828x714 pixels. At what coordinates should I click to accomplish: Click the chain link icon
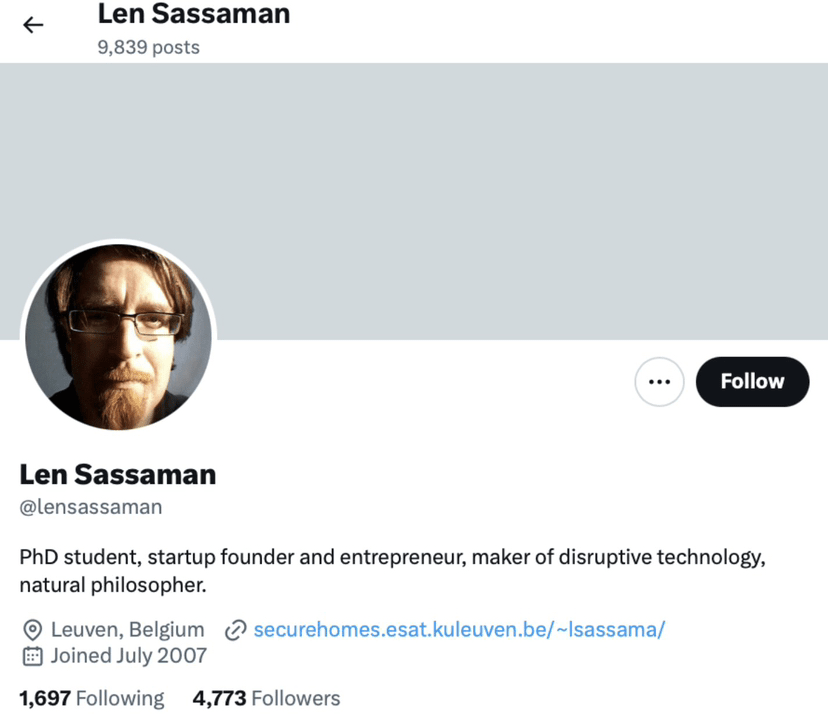point(236,630)
